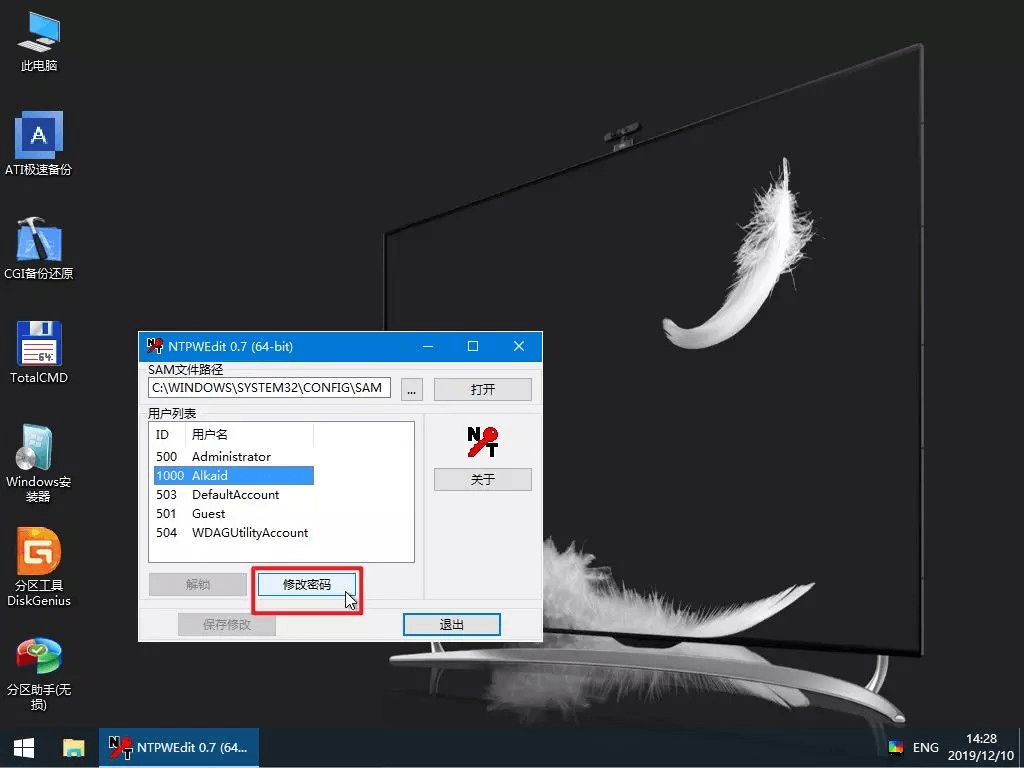The image size is (1024, 768).
Task: Select the Administrator user in the list
Action: point(231,457)
